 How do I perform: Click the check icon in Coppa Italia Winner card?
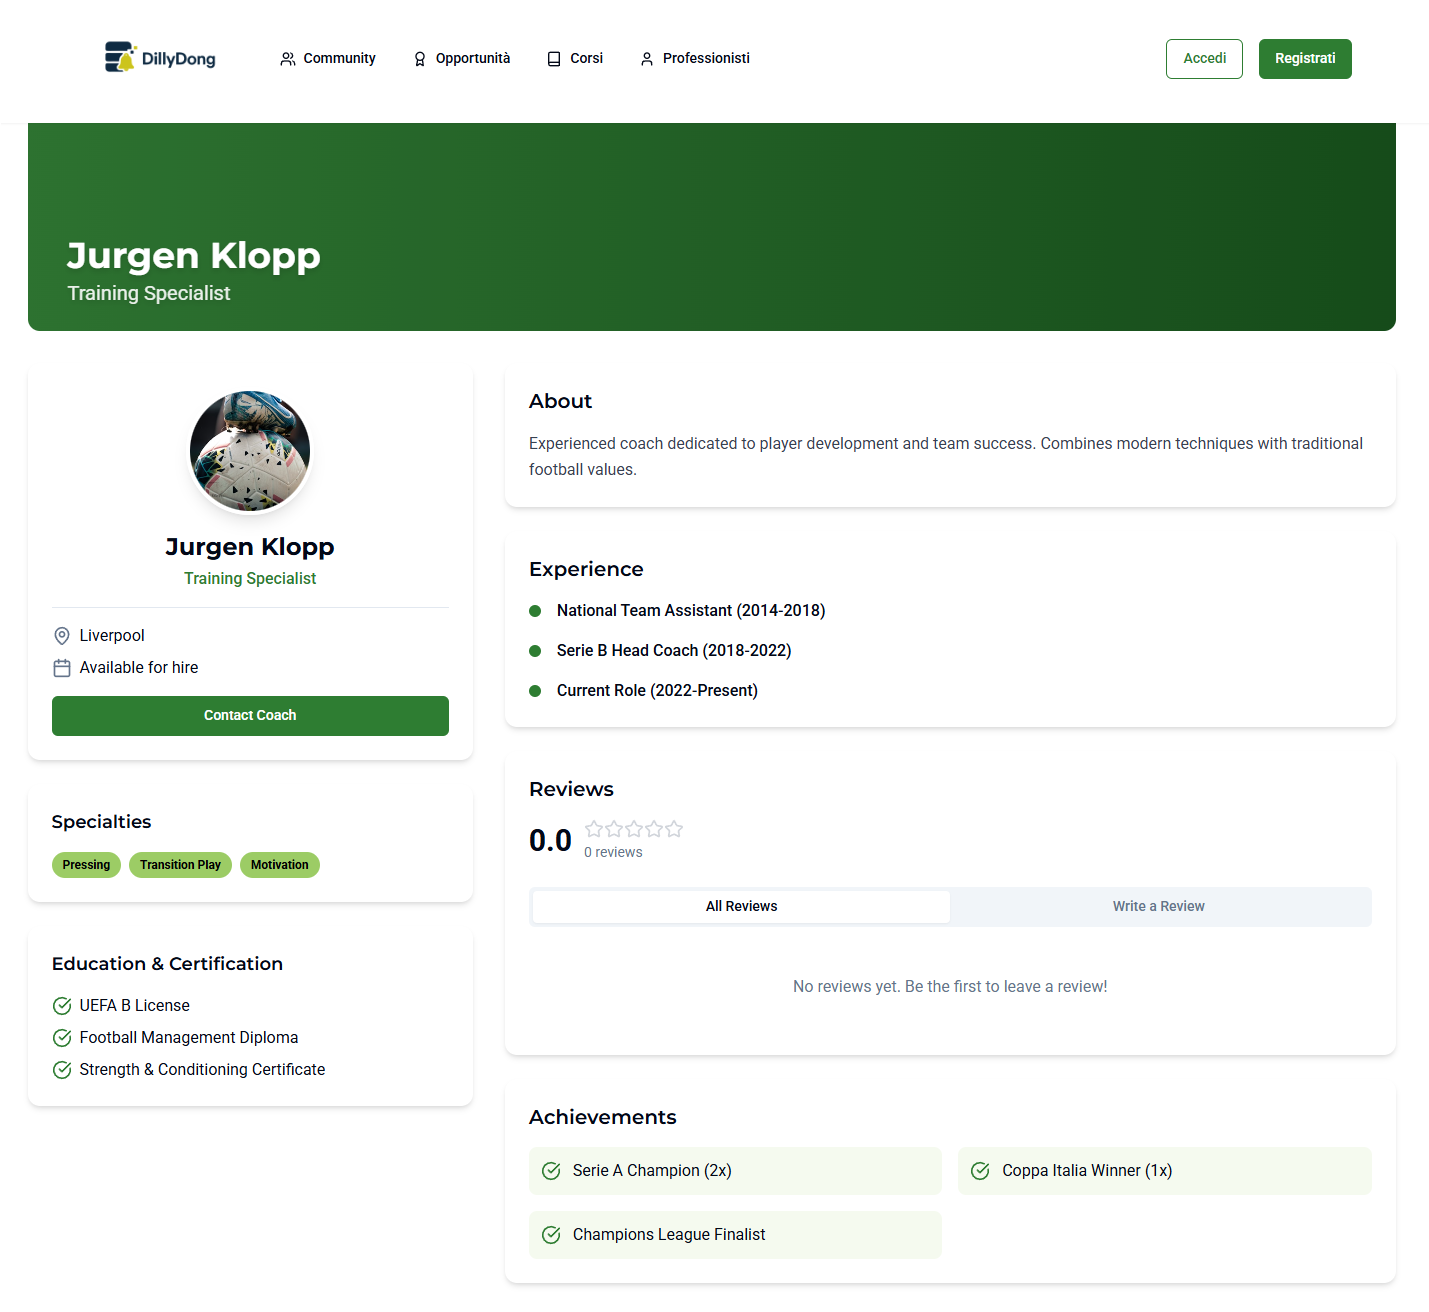click(x=981, y=1171)
